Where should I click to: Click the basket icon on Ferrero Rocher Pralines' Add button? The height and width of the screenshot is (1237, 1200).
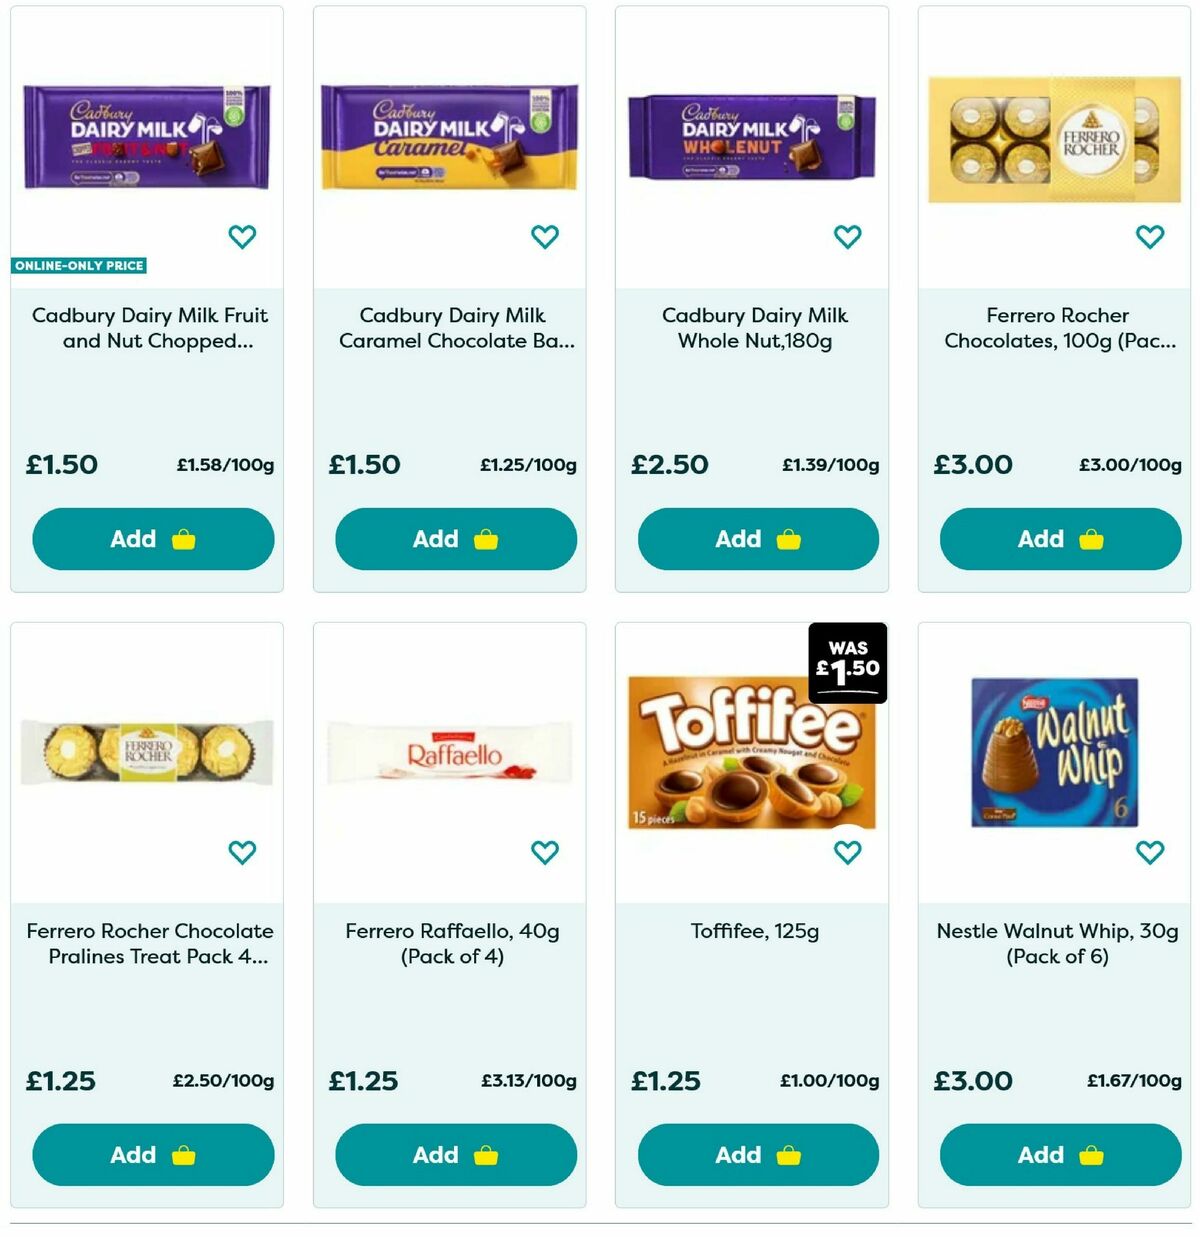point(183,1154)
